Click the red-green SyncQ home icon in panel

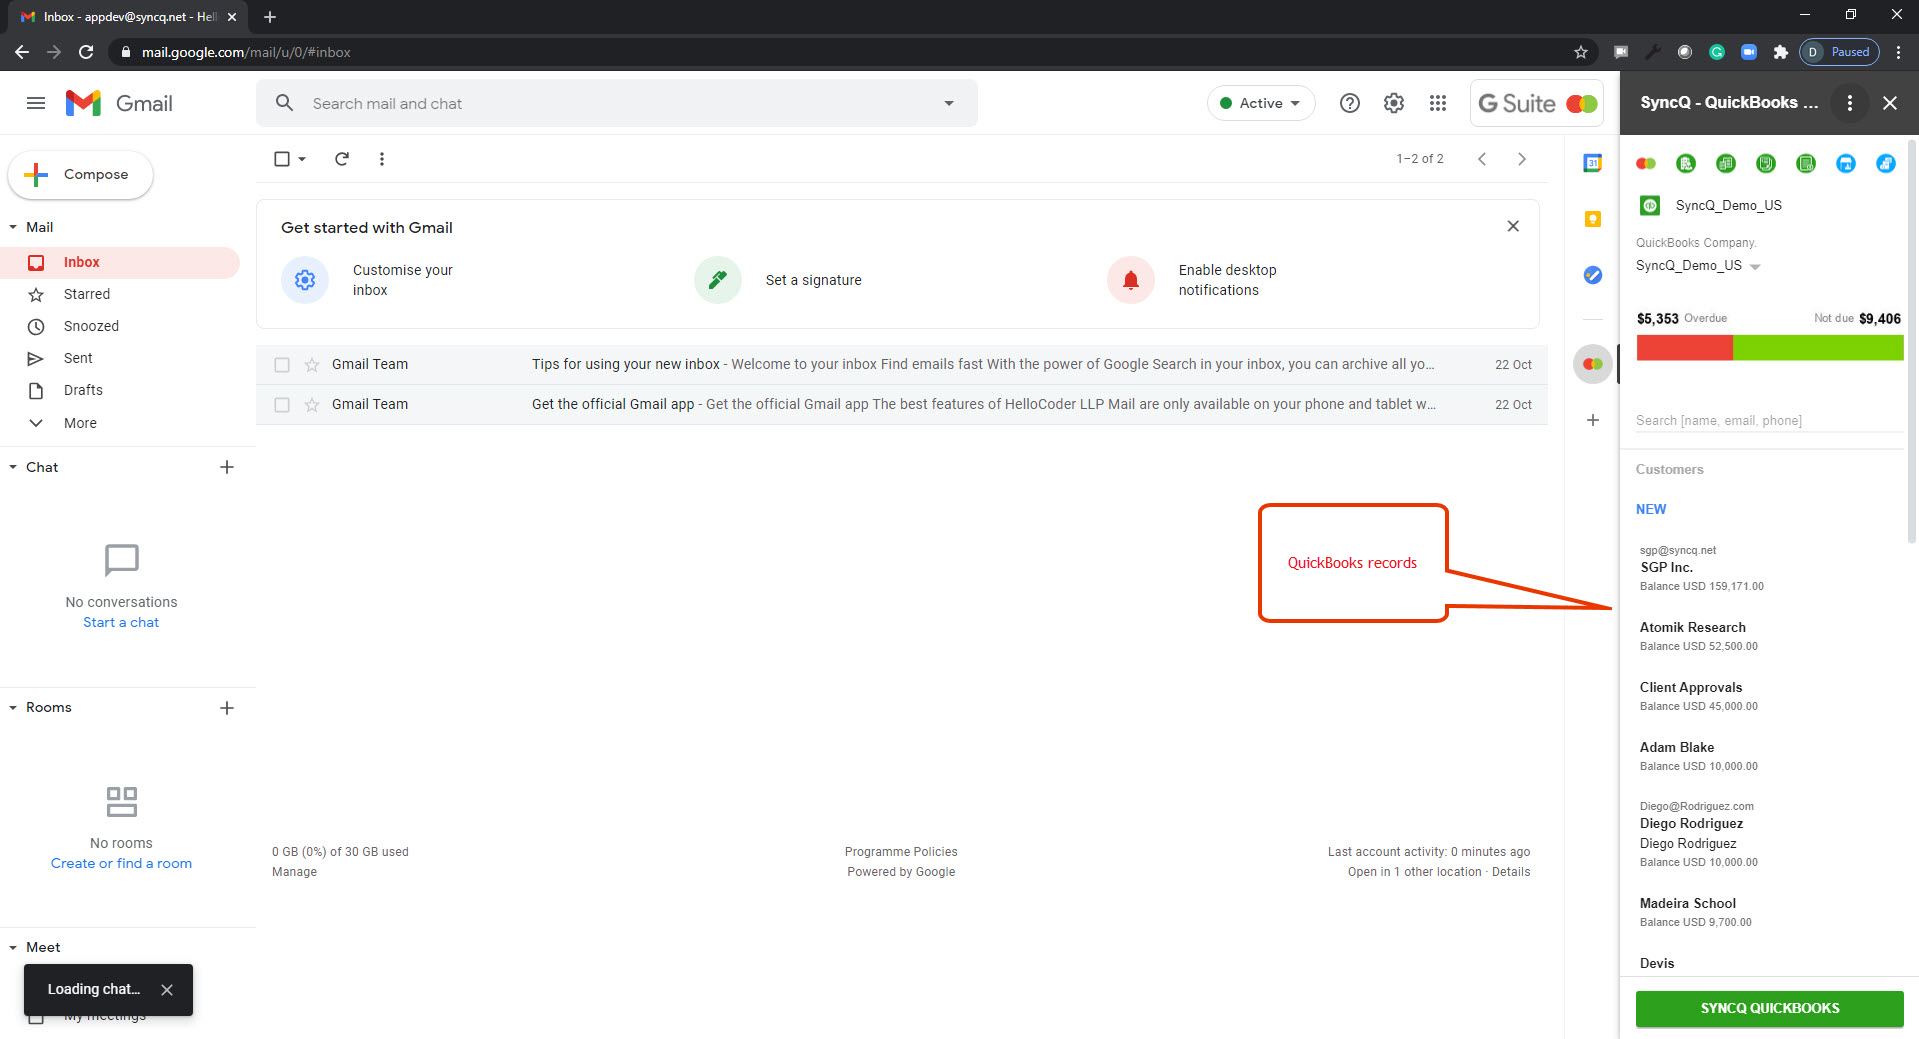click(x=1646, y=164)
